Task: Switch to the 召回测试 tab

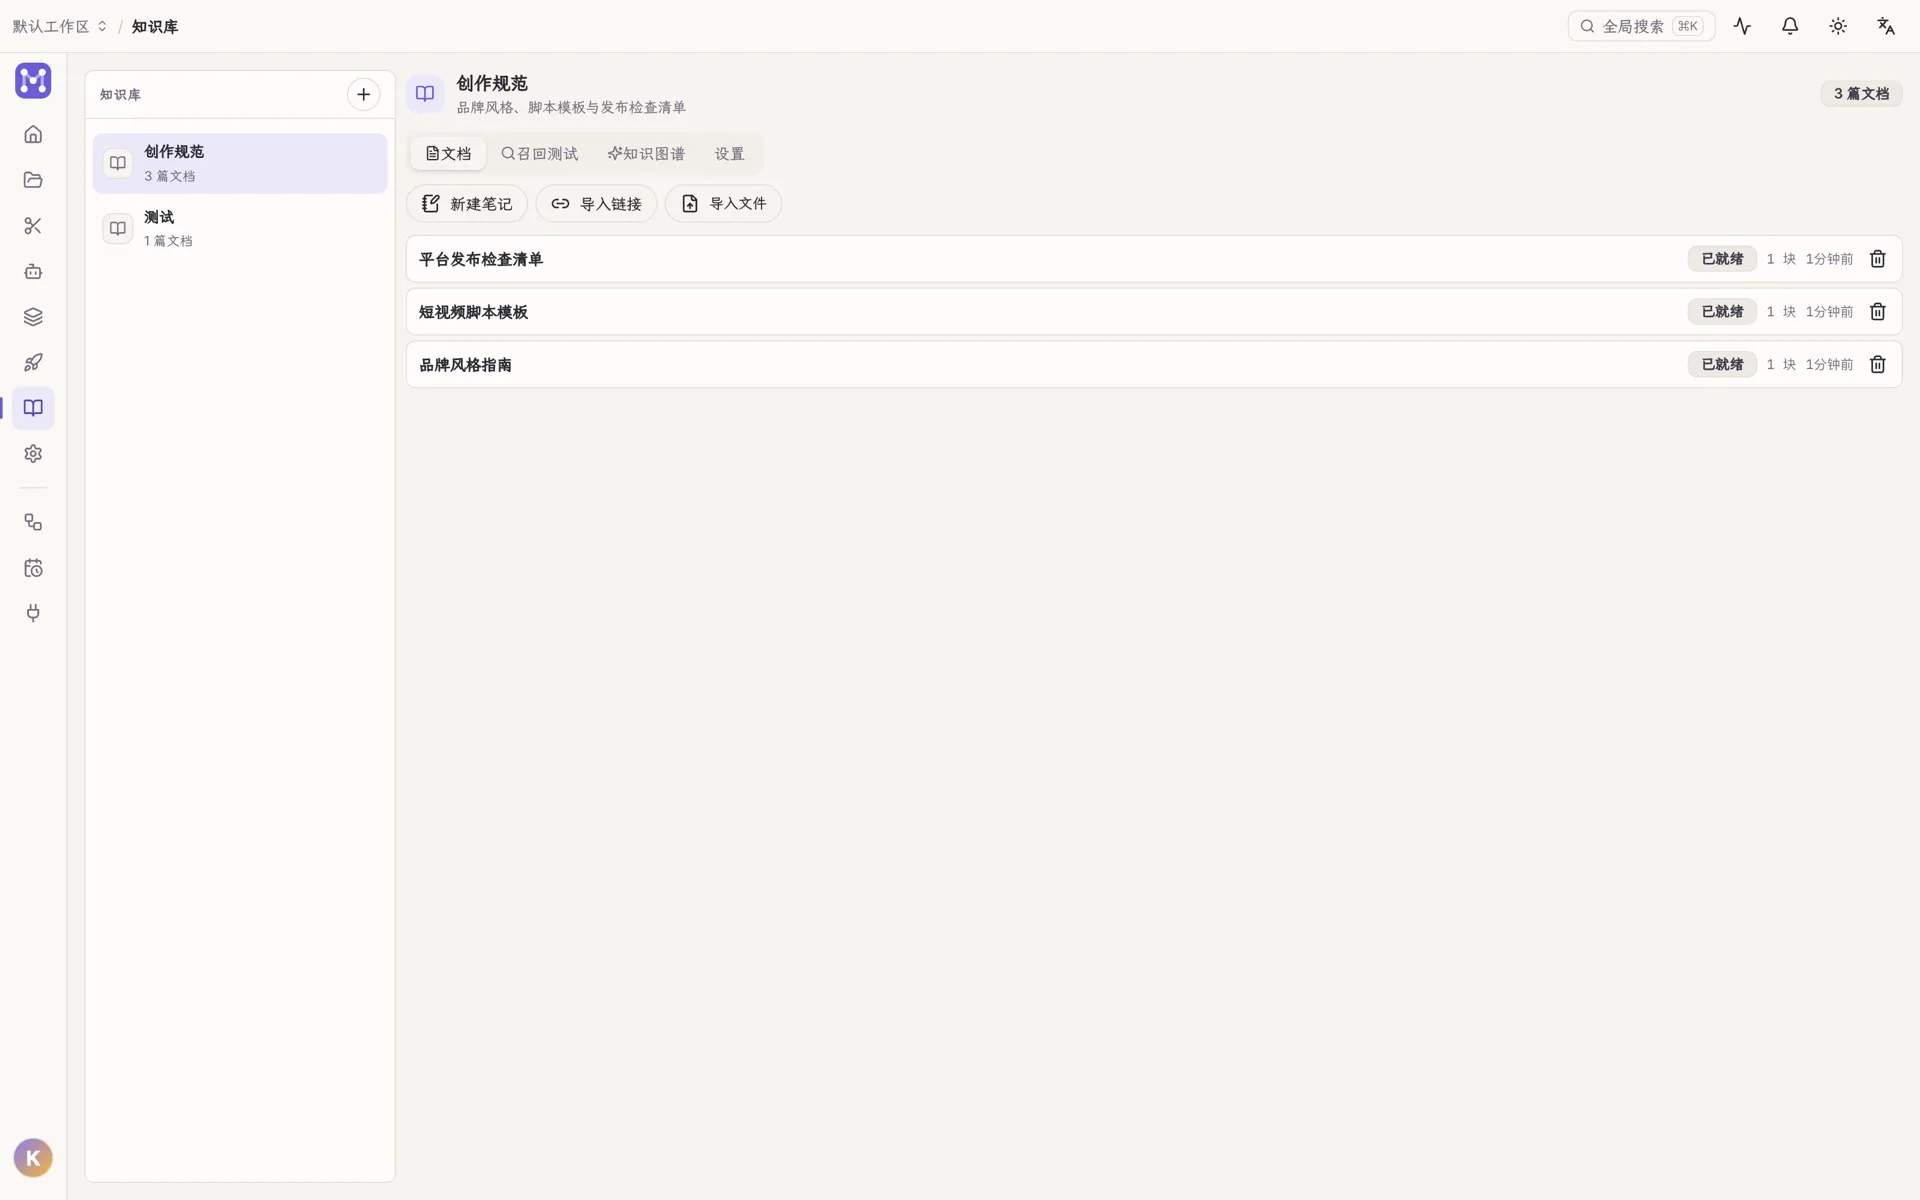Action: click(x=540, y=154)
